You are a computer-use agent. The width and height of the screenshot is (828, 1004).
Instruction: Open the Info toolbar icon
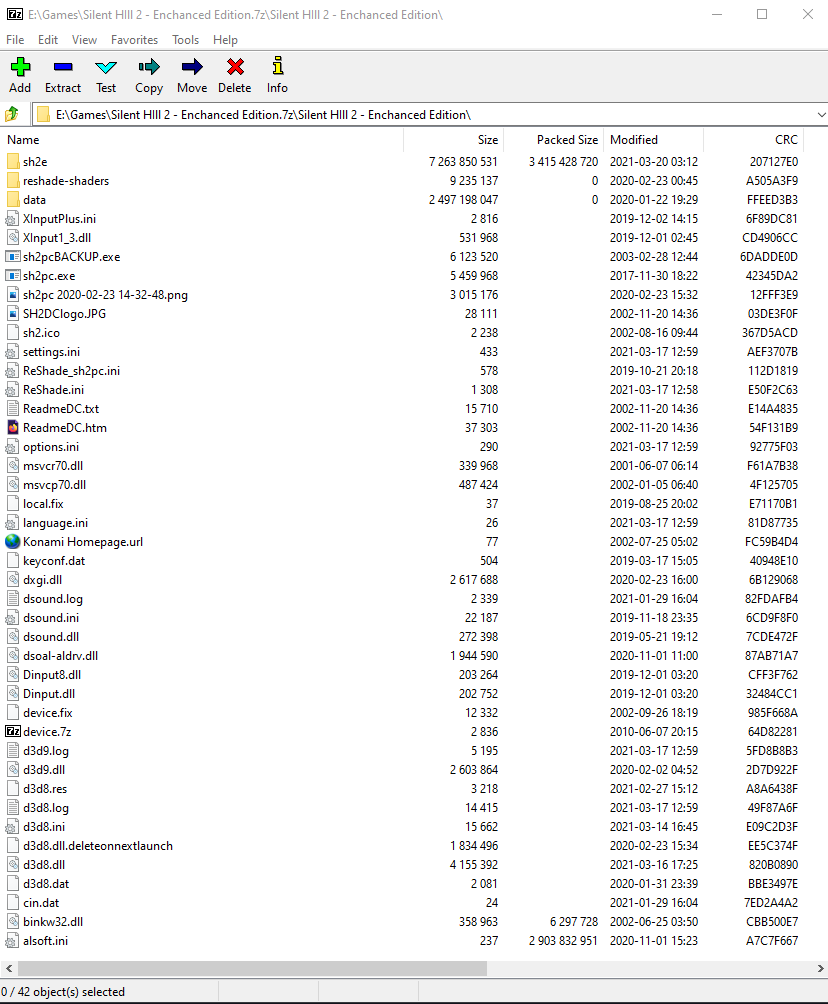(277, 66)
